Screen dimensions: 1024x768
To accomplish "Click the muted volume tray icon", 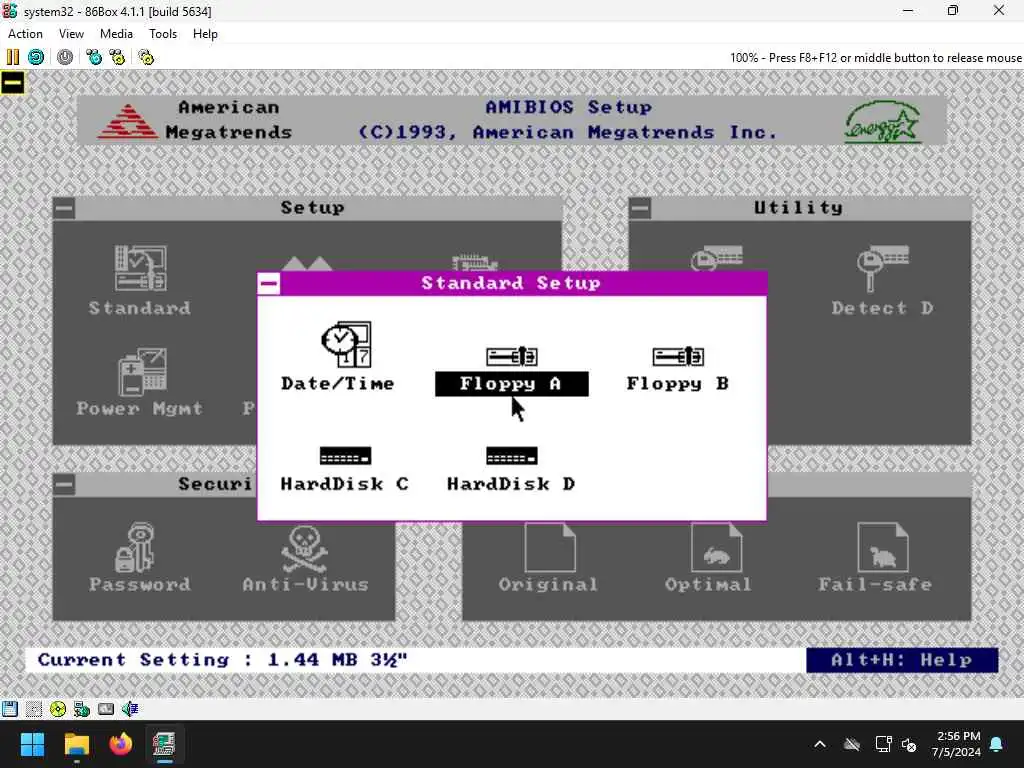I will point(909,744).
